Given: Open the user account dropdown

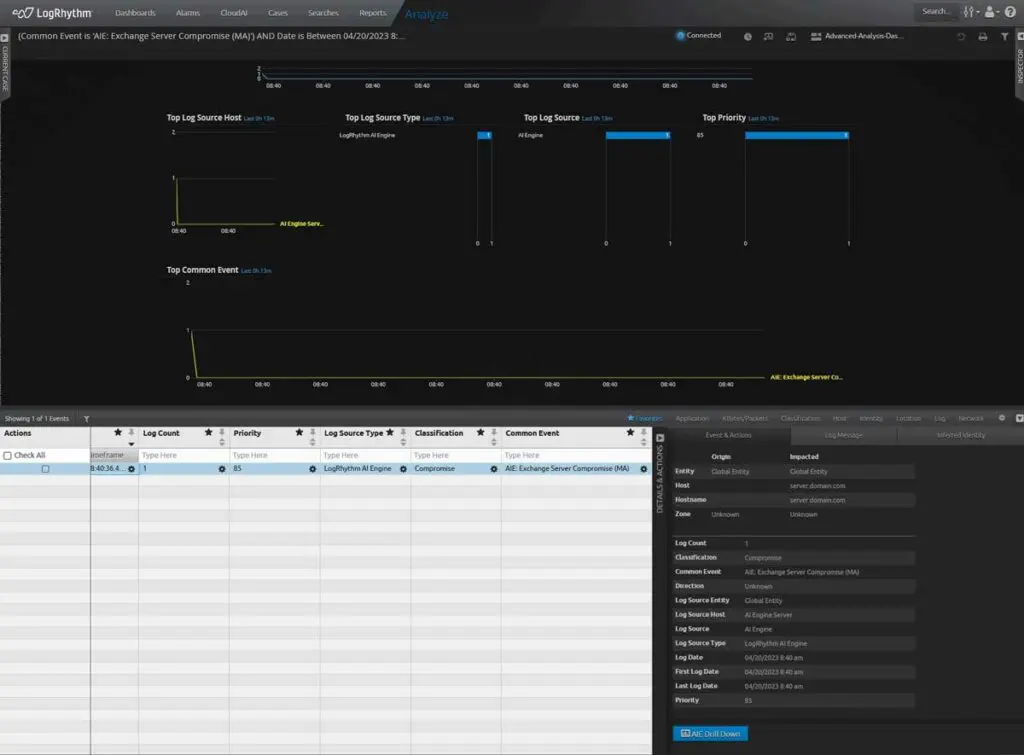Looking at the screenshot, I should coord(991,12).
